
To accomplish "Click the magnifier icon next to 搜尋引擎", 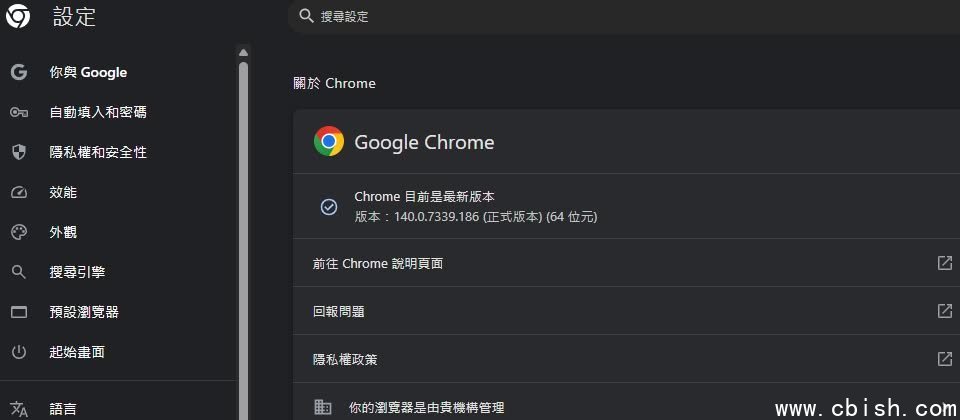I will [x=19, y=272].
